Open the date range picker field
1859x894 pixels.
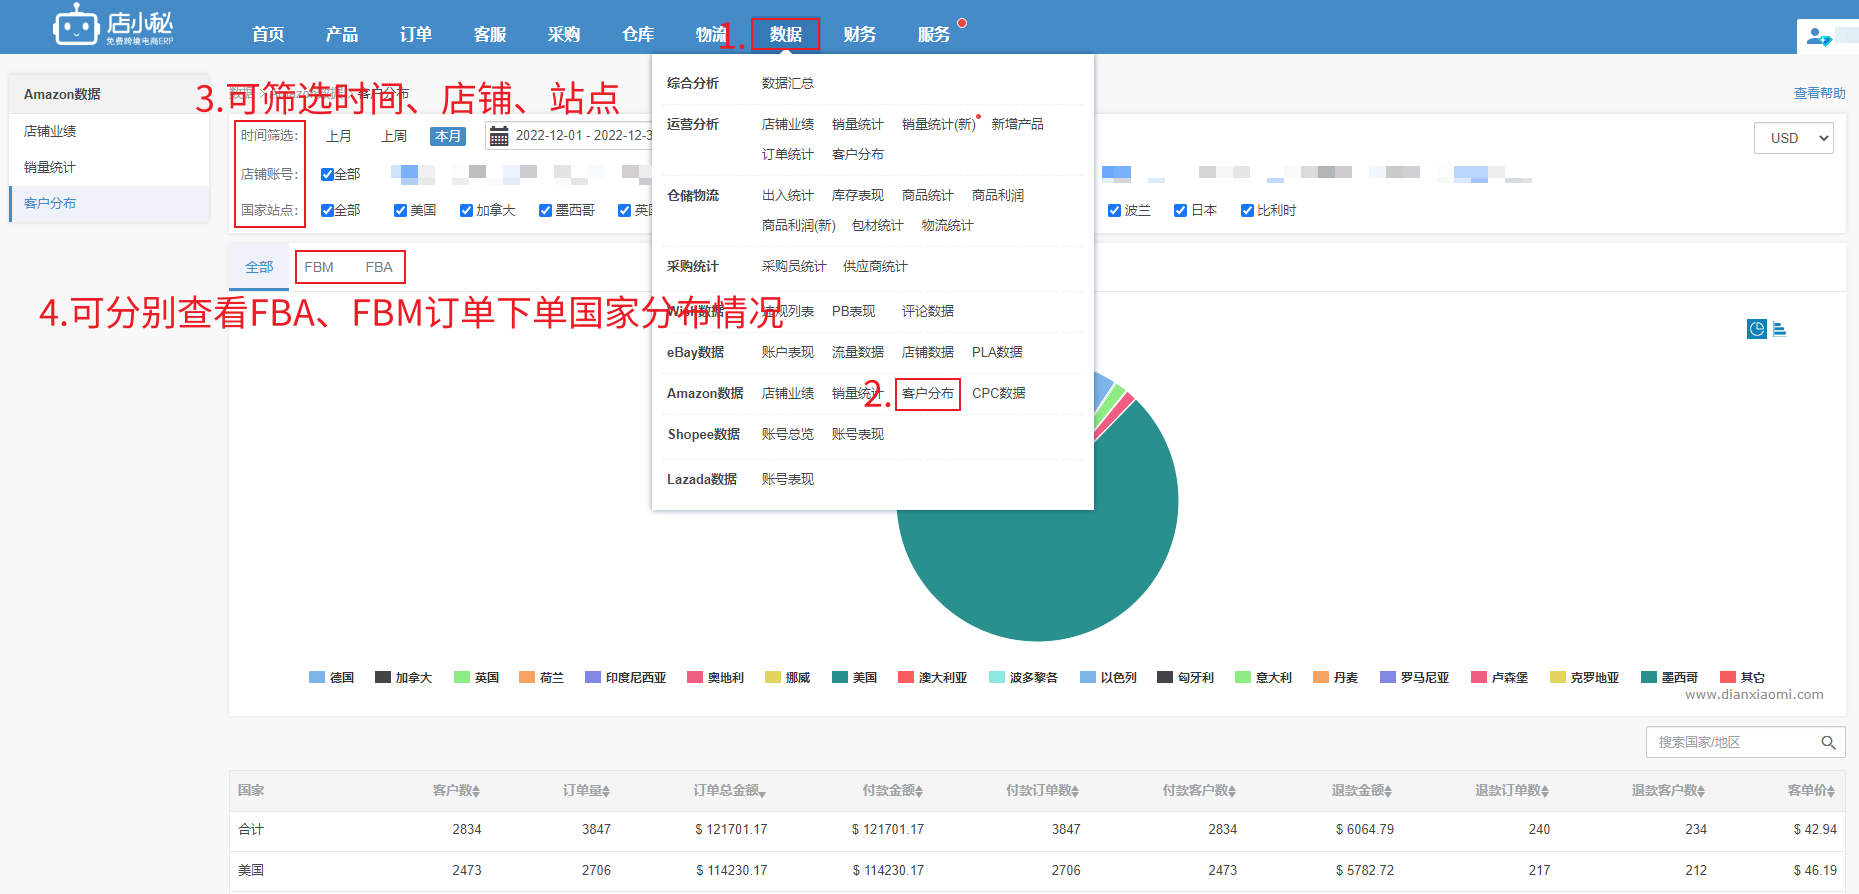point(570,136)
